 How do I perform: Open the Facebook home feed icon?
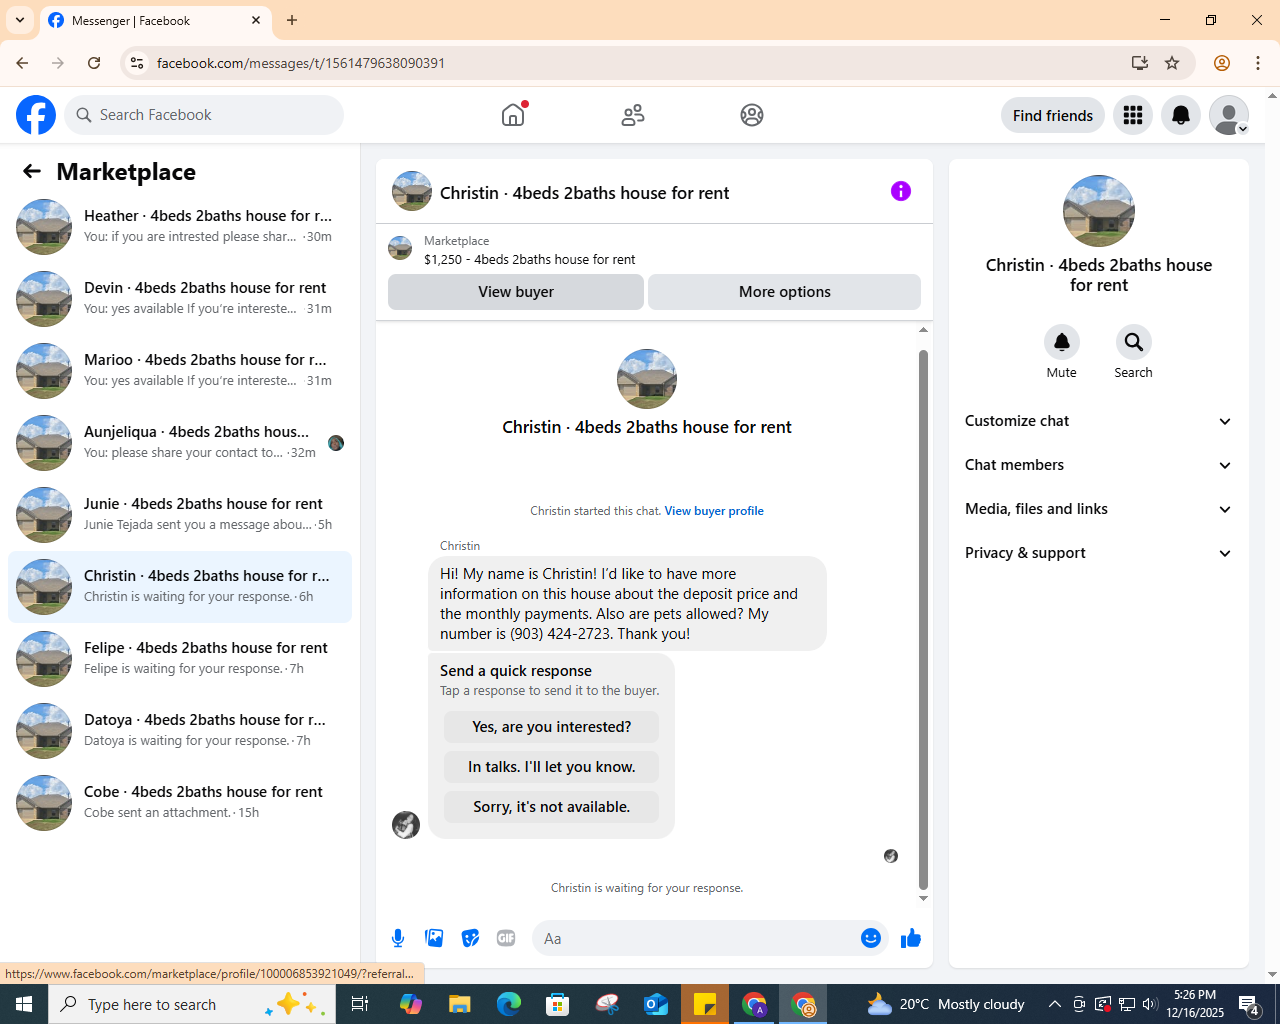pyautogui.click(x=513, y=115)
